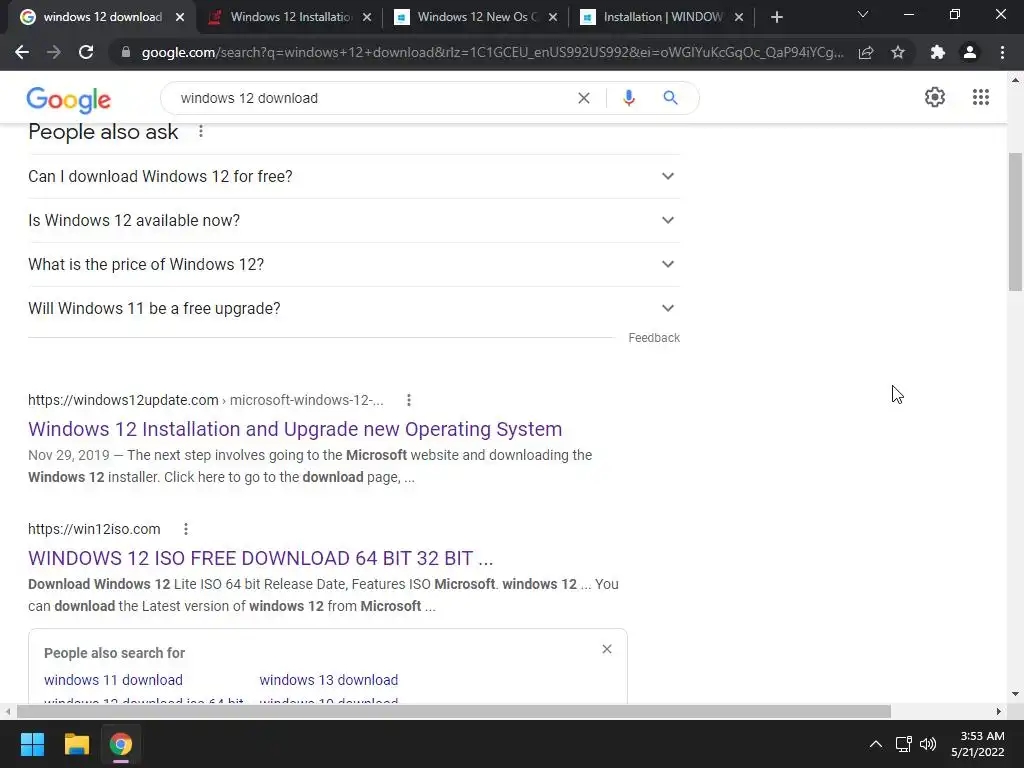Search for windows 13 download suggestion
Image resolution: width=1024 pixels, height=768 pixels.
[x=328, y=680]
